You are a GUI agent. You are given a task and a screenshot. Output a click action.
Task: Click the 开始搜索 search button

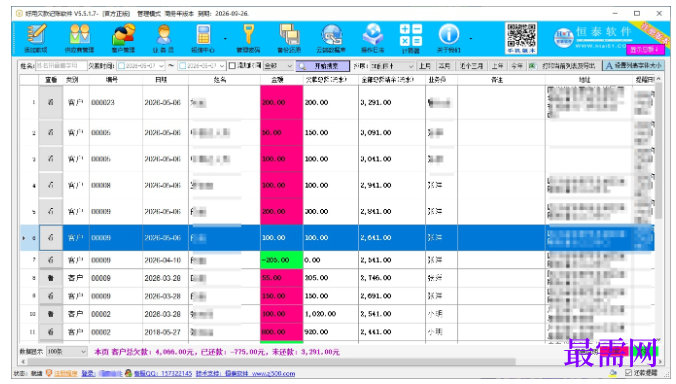tap(322, 66)
